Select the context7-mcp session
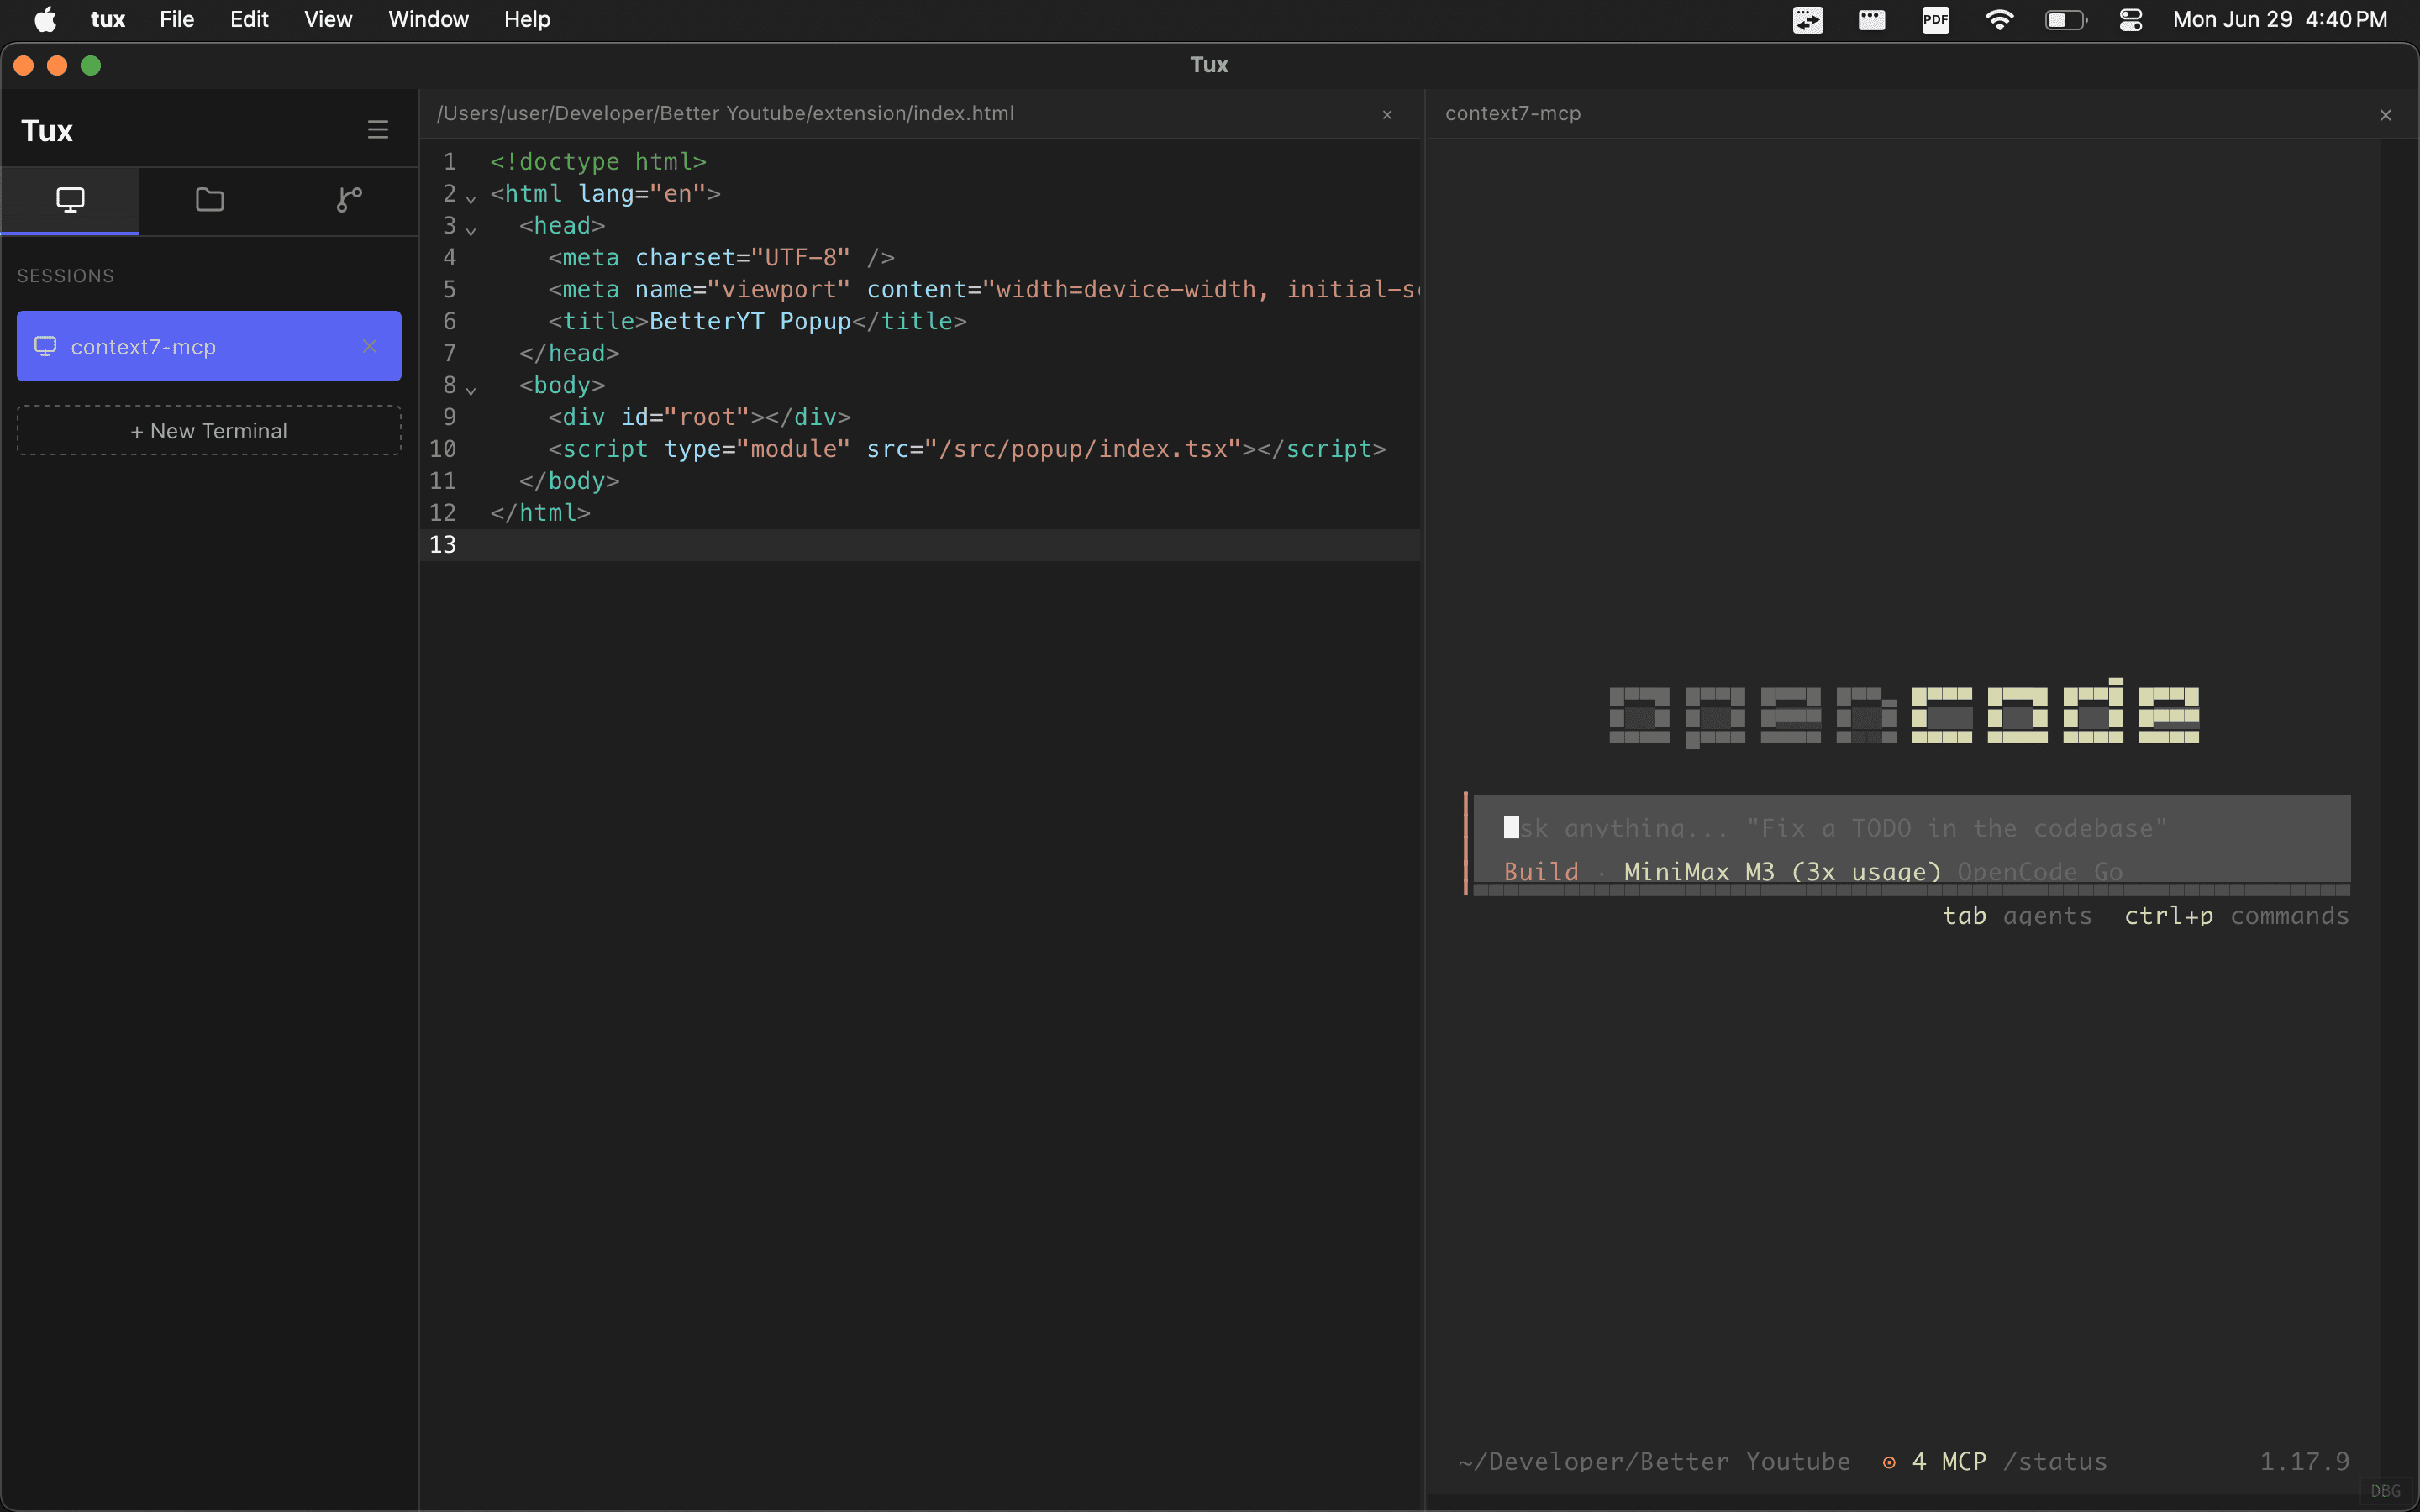Screen dimensions: 2420x1512 click(209, 346)
